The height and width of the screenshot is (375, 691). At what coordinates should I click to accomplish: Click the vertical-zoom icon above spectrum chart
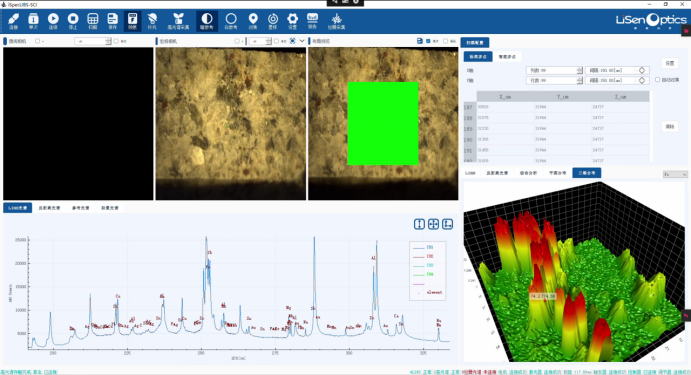419,224
